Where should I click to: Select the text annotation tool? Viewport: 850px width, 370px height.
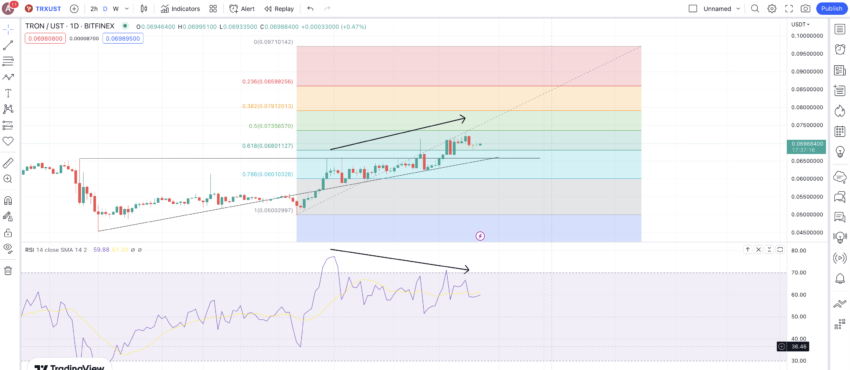(8, 93)
